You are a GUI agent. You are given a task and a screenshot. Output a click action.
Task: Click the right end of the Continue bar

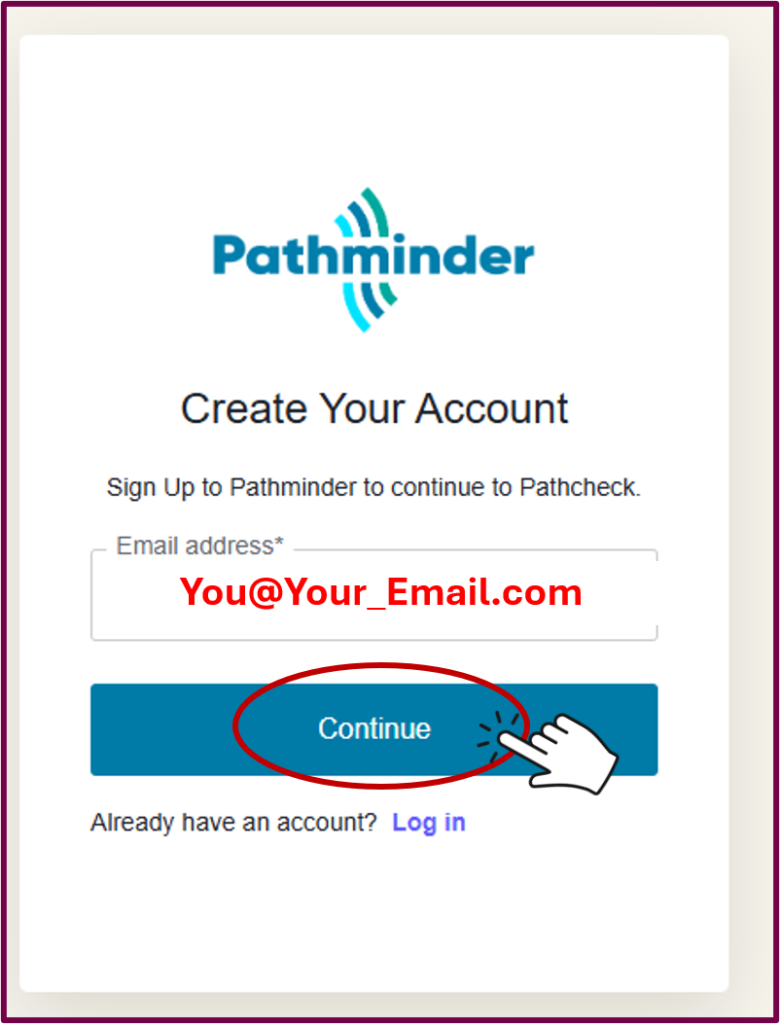[x=637, y=729]
